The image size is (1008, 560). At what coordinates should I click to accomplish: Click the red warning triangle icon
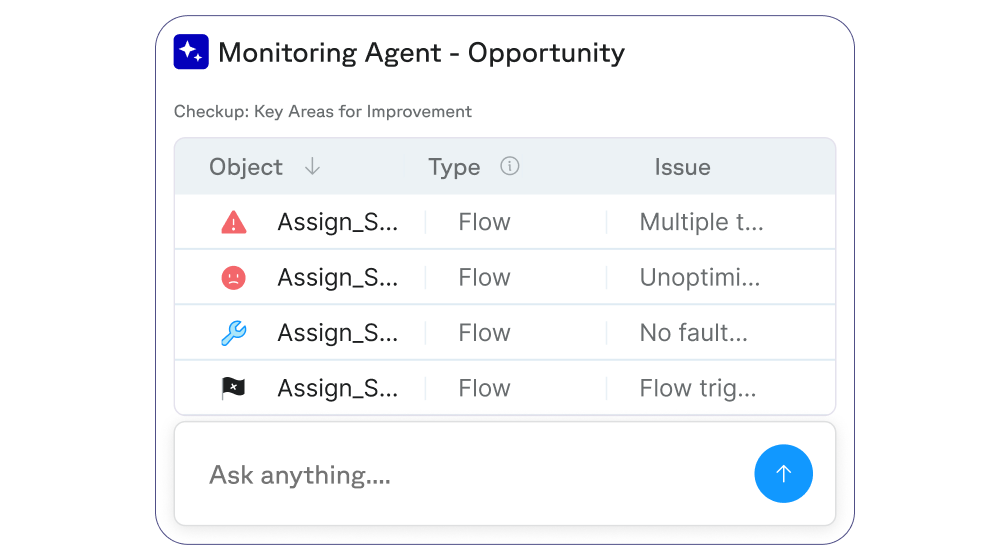click(233, 223)
